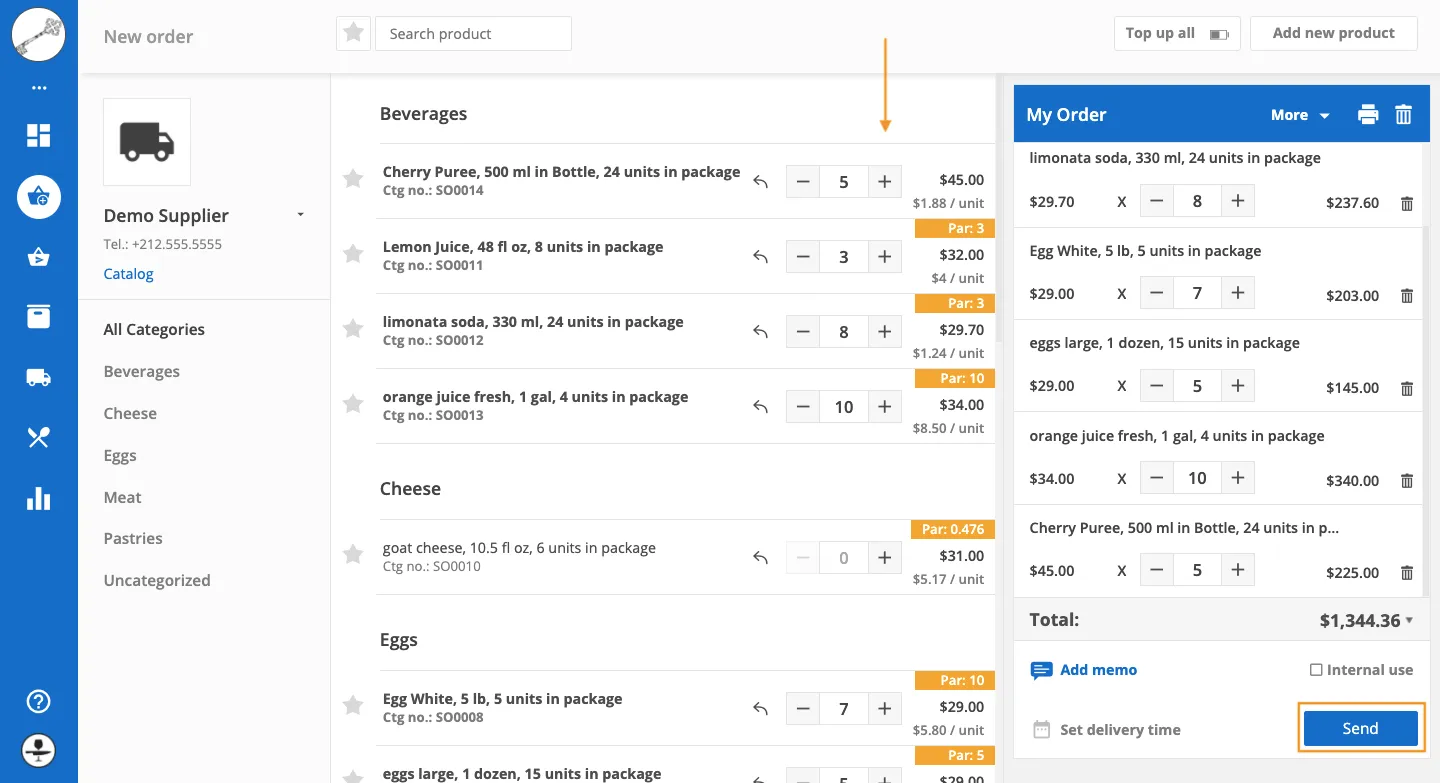The width and height of the screenshot is (1440, 783).
Task: Delete the entire My Order cart
Action: 1403,114
